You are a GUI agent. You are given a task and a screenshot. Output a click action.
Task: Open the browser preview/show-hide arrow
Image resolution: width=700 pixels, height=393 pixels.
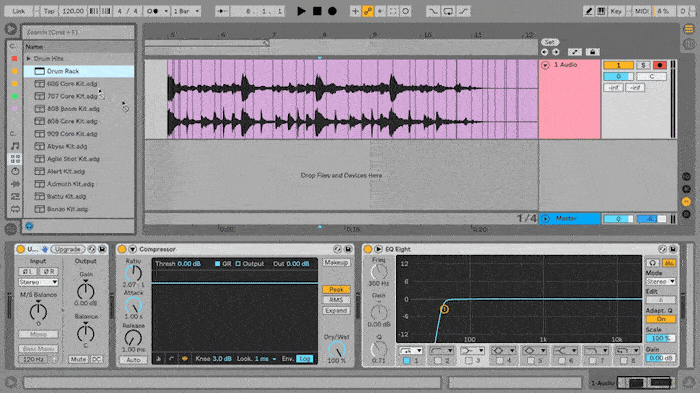point(10,29)
